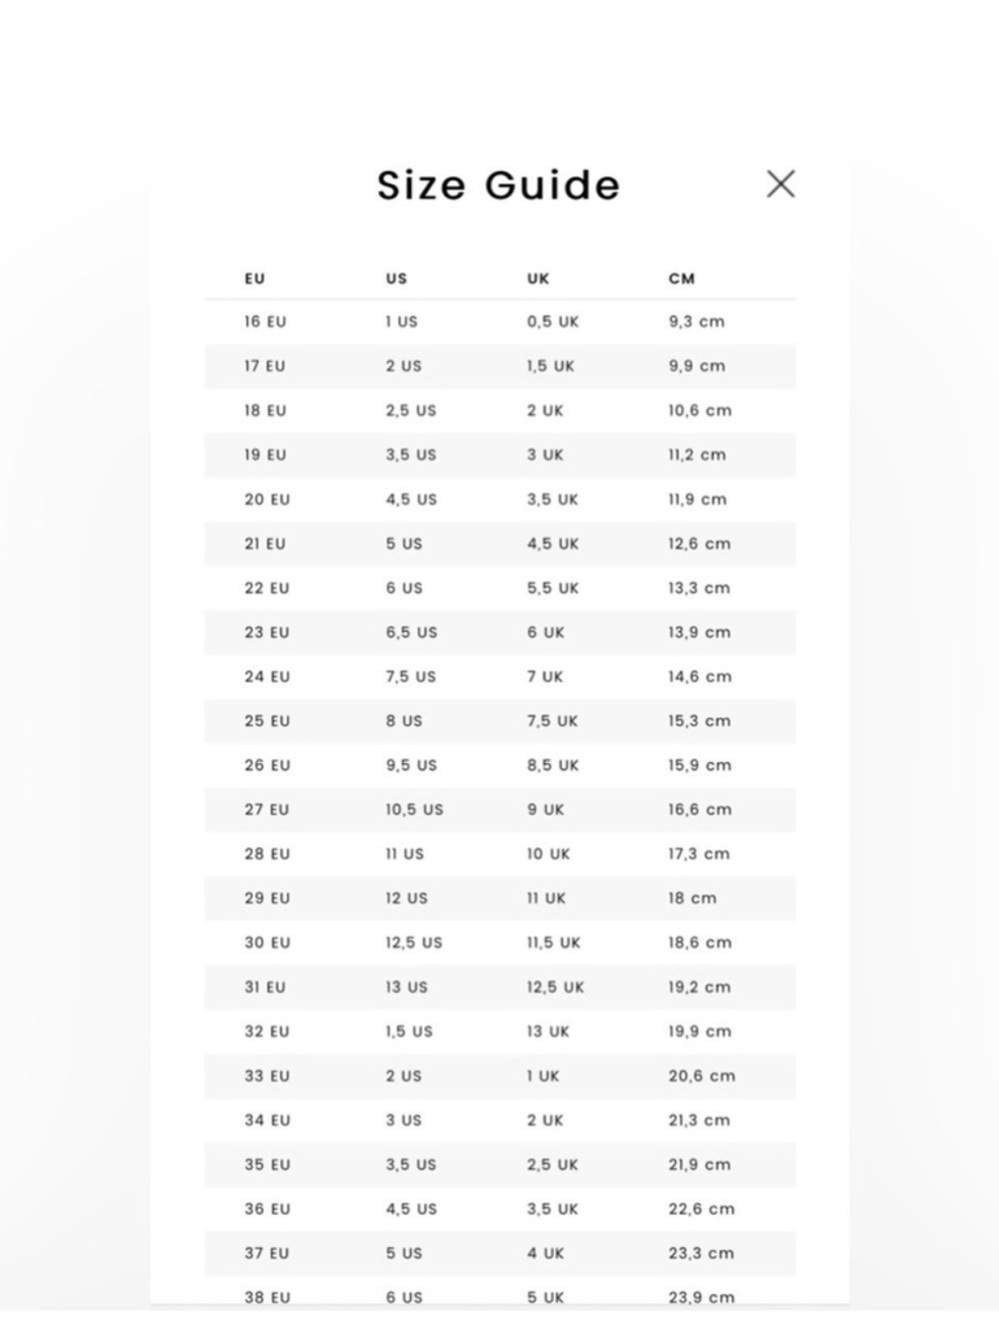Click the 21,9 cm value

pos(699,1165)
